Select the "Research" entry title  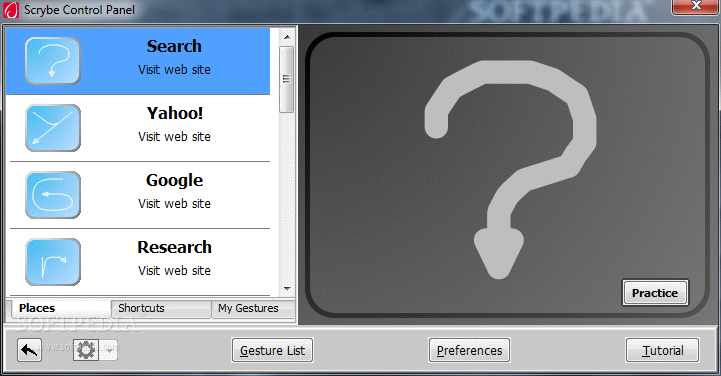[x=174, y=247]
